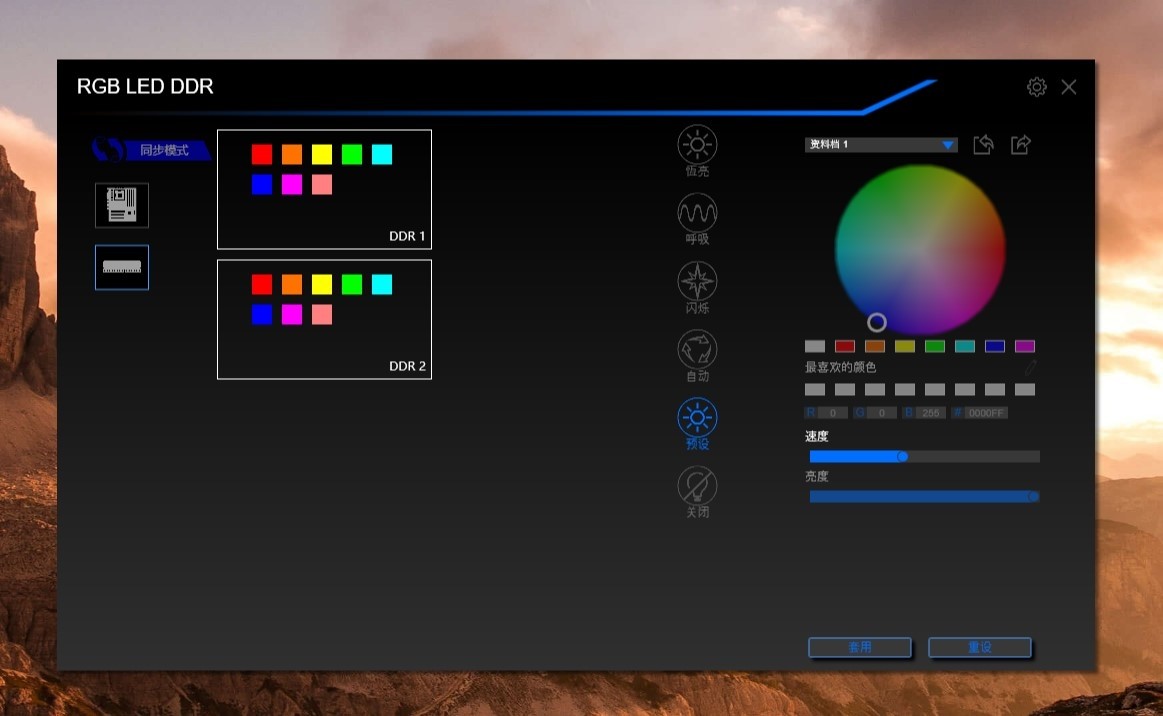Image resolution: width=1163 pixels, height=716 pixels.
Task: Turn off LEDs with the 关闭 icon
Action: click(x=697, y=486)
